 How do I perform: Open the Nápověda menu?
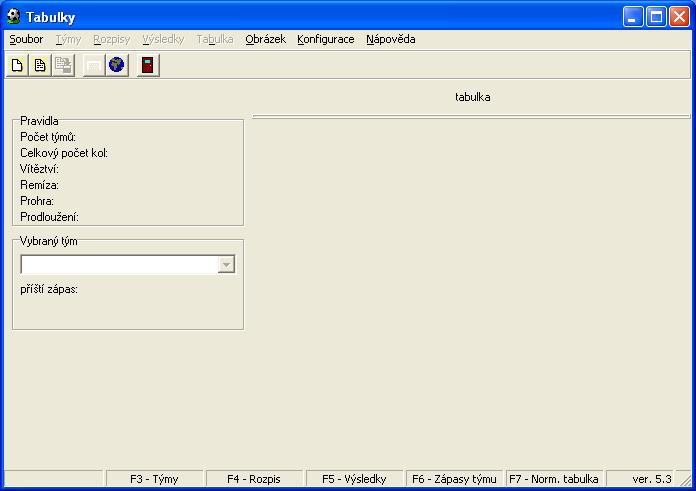[391, 40]
